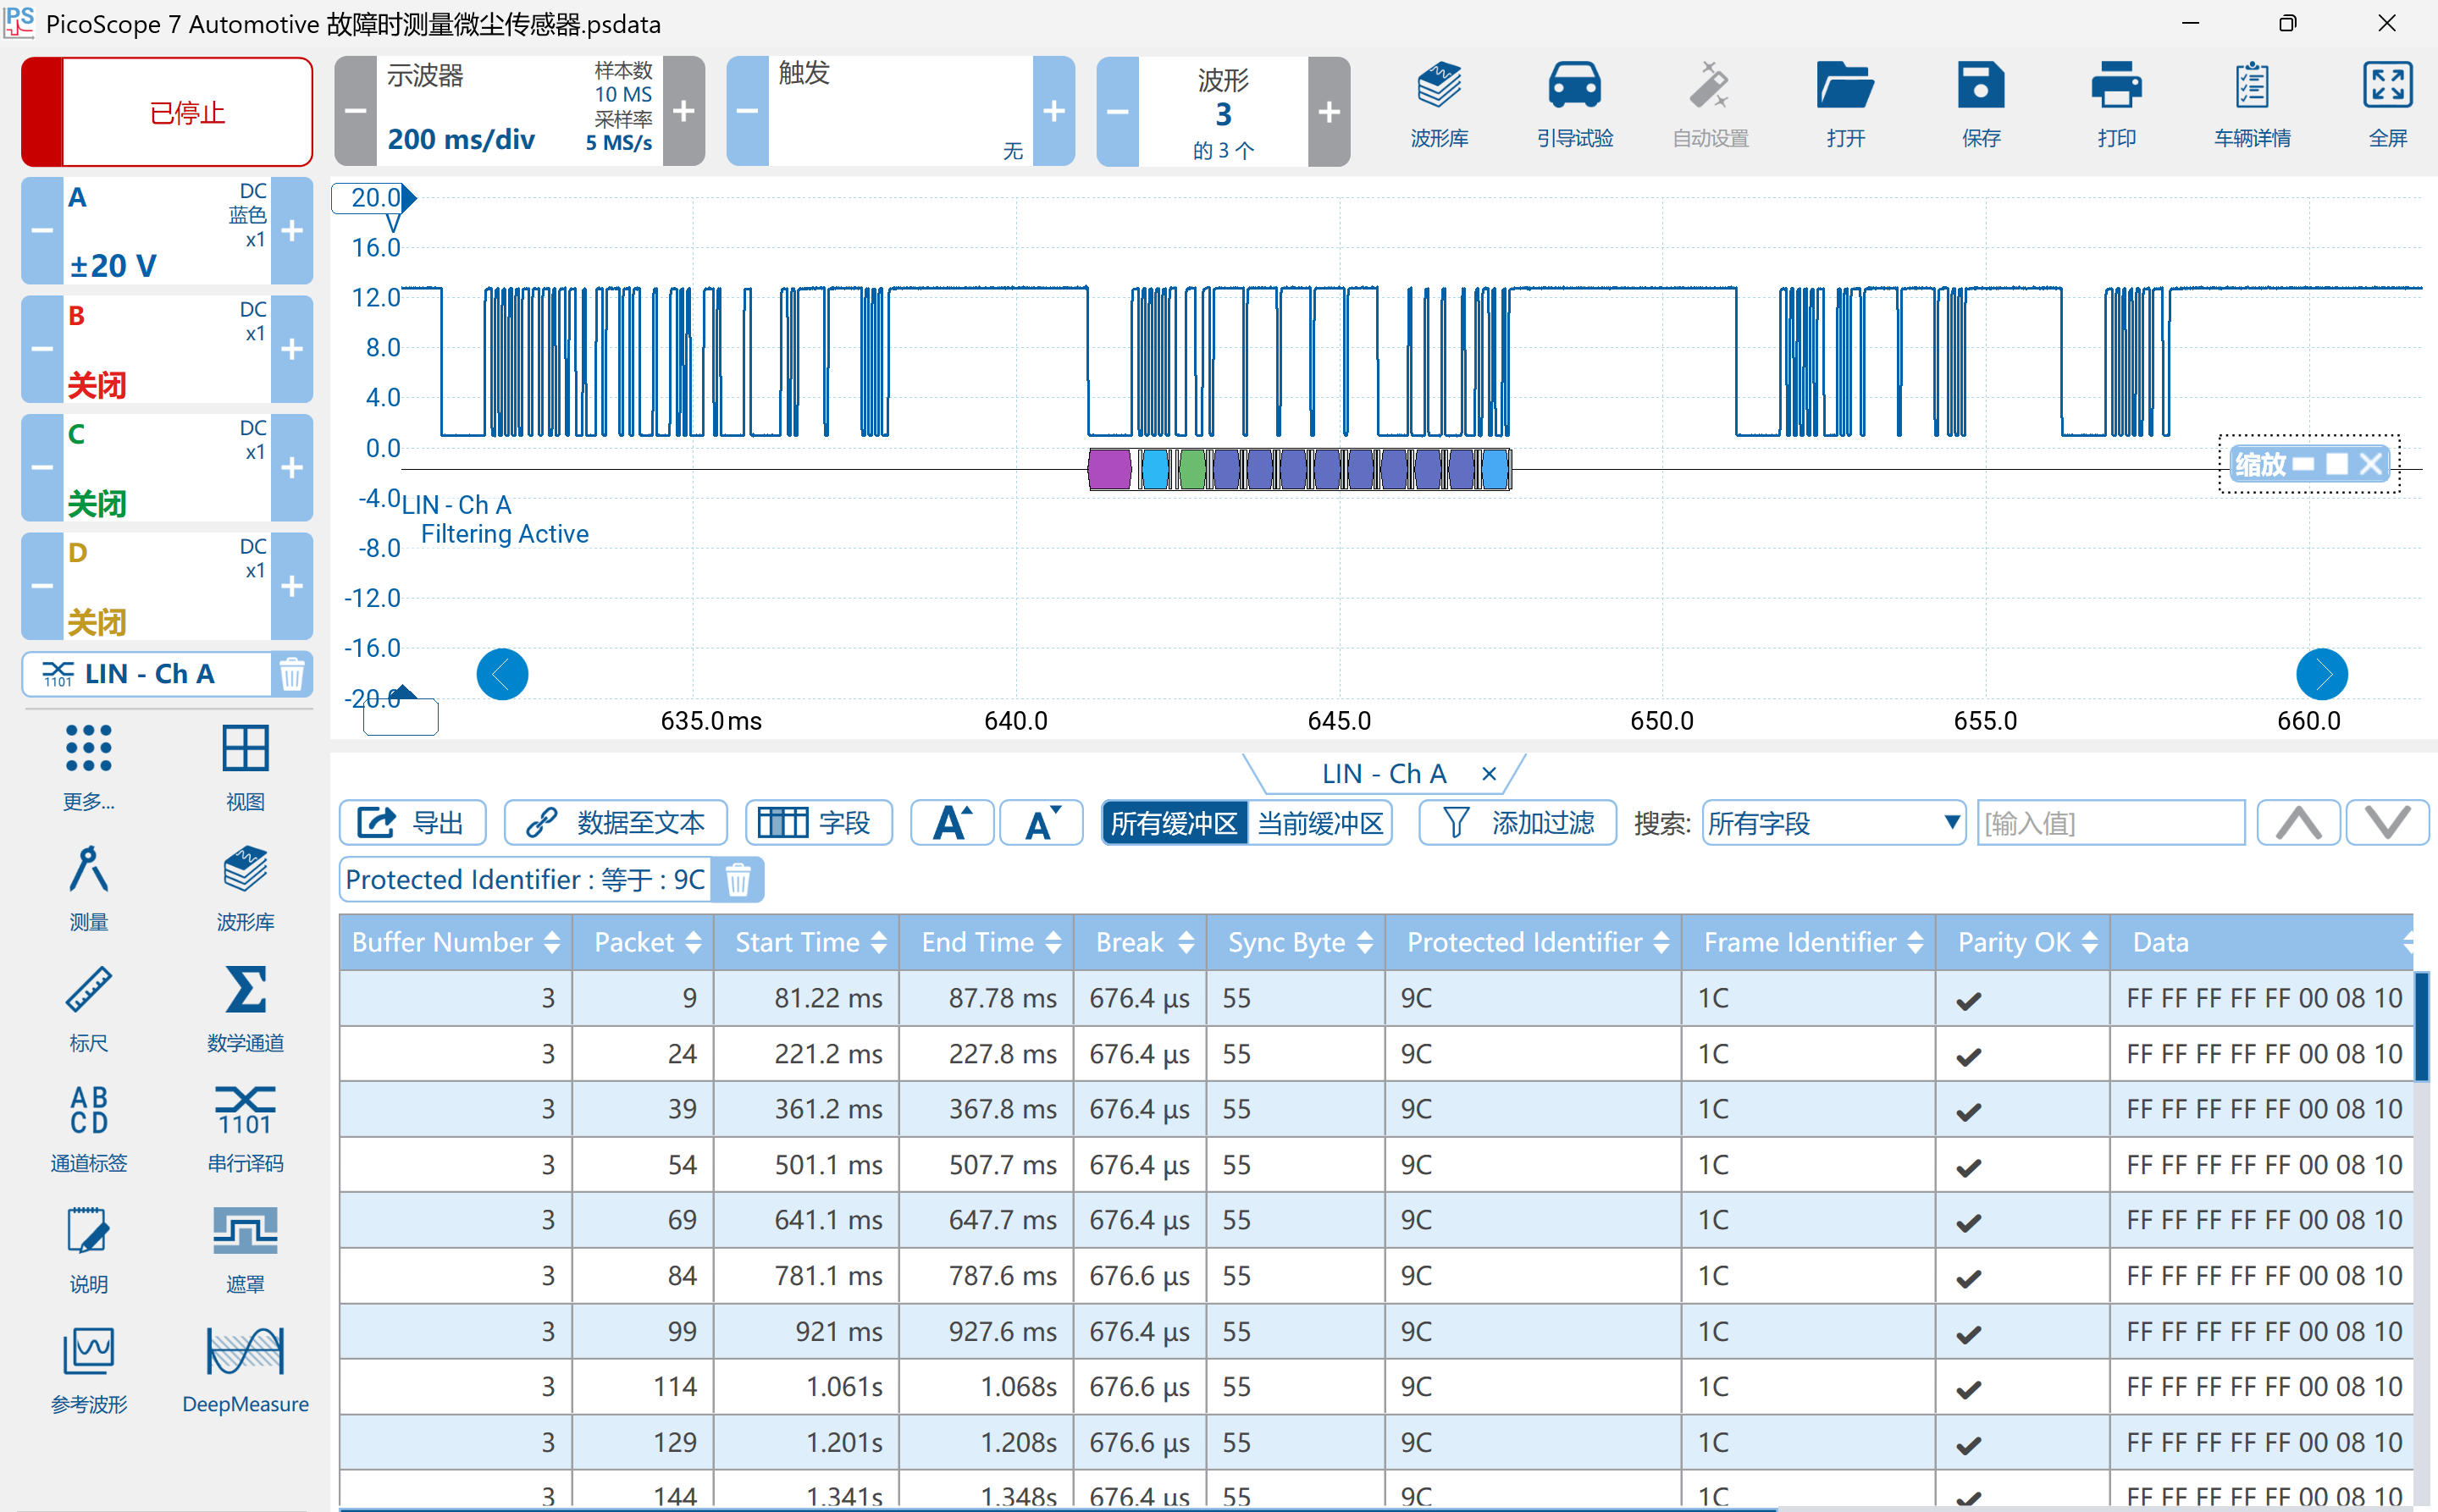Open Vehicle Details clipboard icon (车辆详情)
The height and width of the screenshot is (1512, 2438).
pos(2252,105)
